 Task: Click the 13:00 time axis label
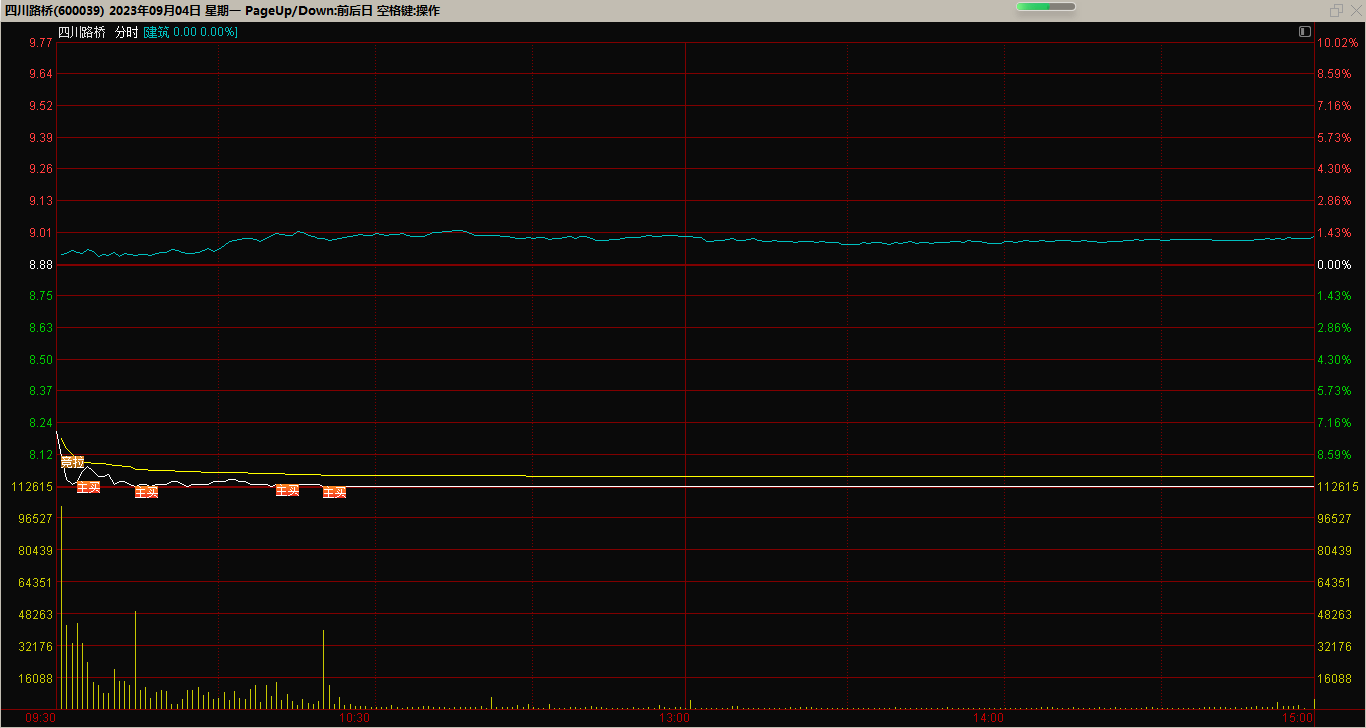click(675, 718)
